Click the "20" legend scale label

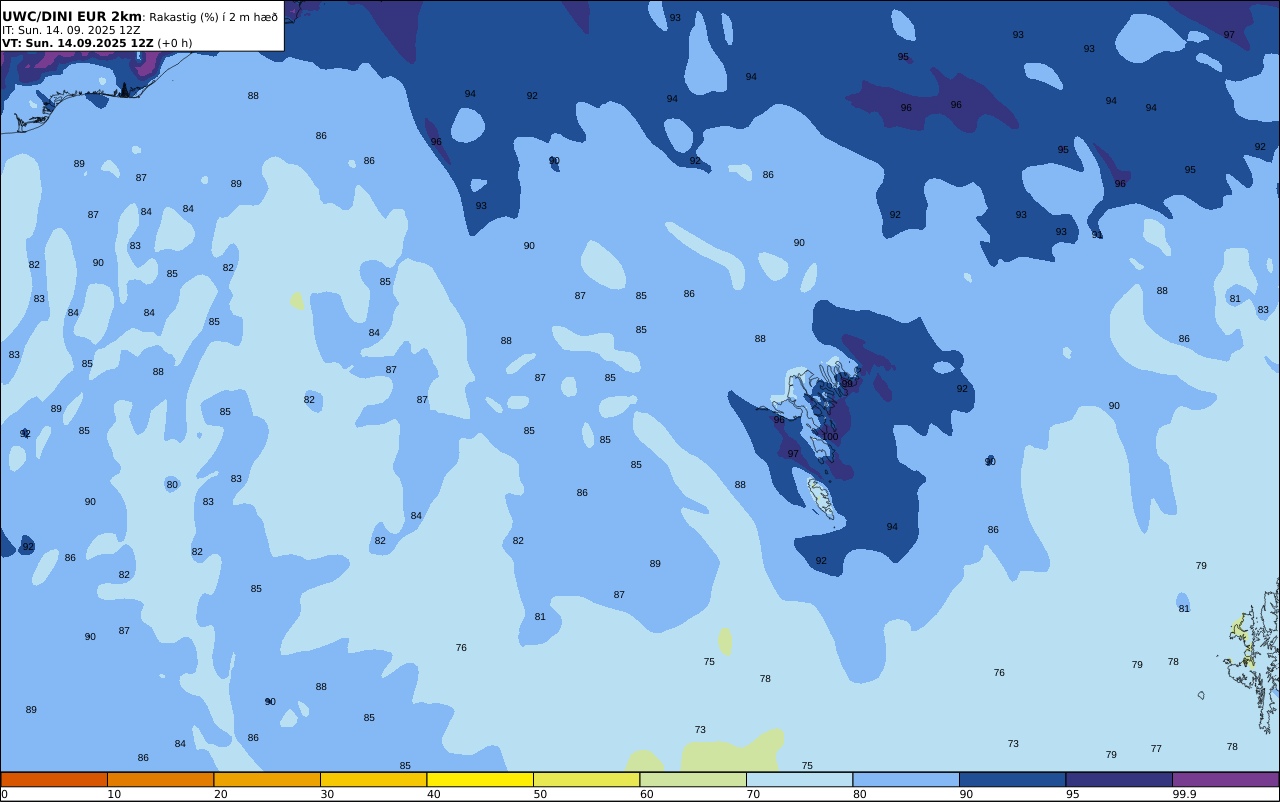[221, 794]
